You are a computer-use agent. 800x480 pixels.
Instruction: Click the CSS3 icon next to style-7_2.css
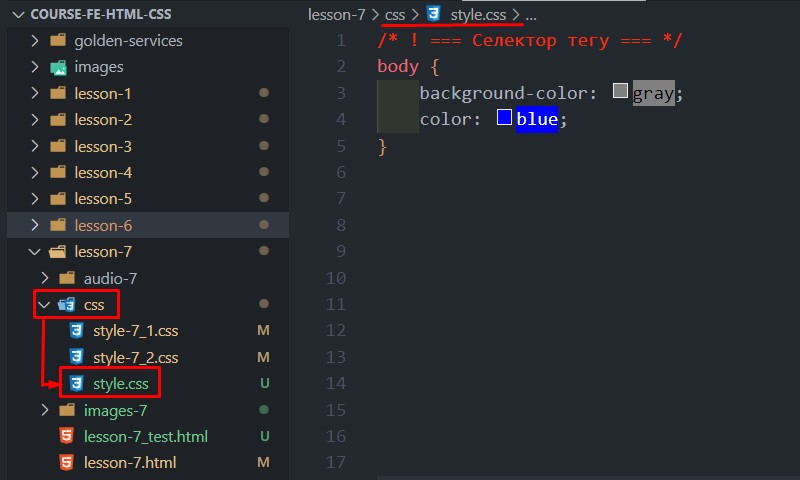tap(76, 357)
